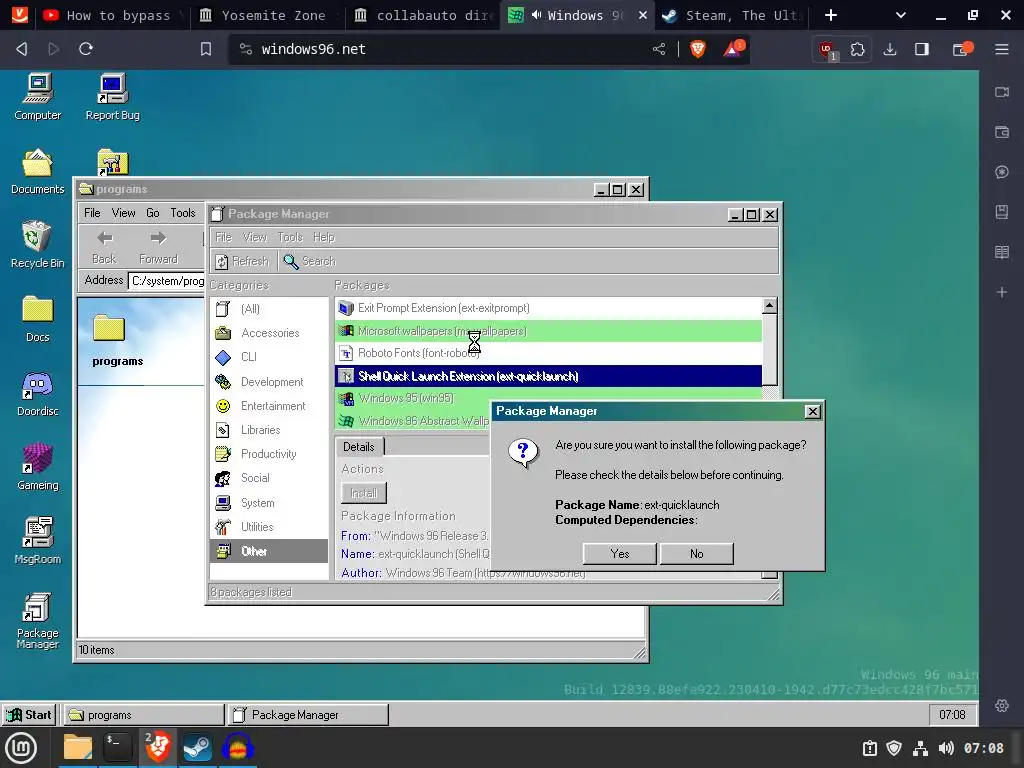This screenshot has height=768, width=1024.
Task: Select the (All) category
Action: tap(268, 309)
